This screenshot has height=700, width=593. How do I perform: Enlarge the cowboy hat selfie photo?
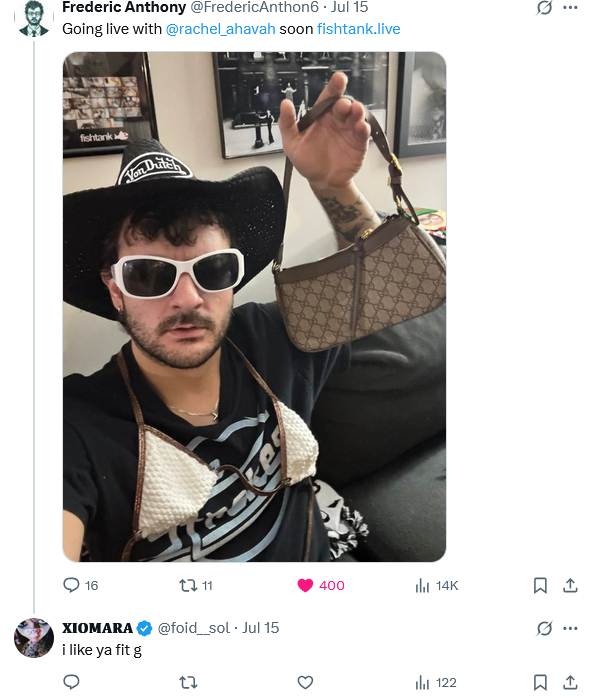[254, 307]
